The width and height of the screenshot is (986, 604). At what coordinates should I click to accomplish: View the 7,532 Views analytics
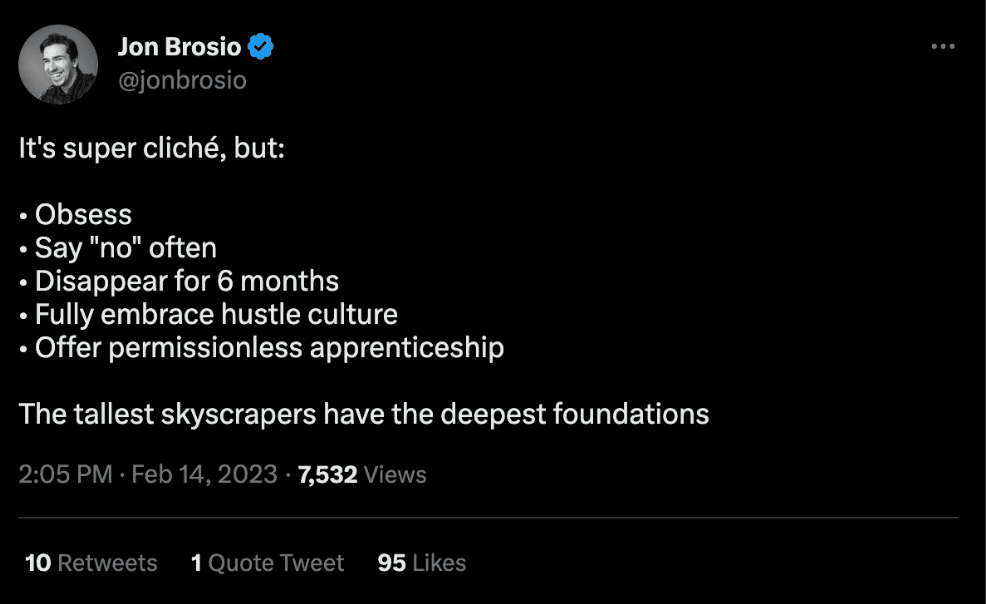tap(362, 474)
